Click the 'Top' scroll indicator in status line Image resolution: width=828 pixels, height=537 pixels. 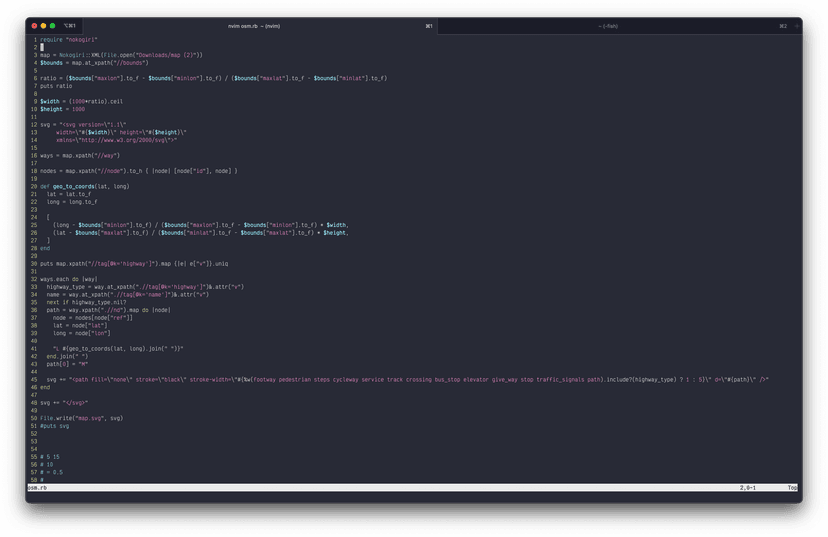pyautogui.click(x=792, y=488)
